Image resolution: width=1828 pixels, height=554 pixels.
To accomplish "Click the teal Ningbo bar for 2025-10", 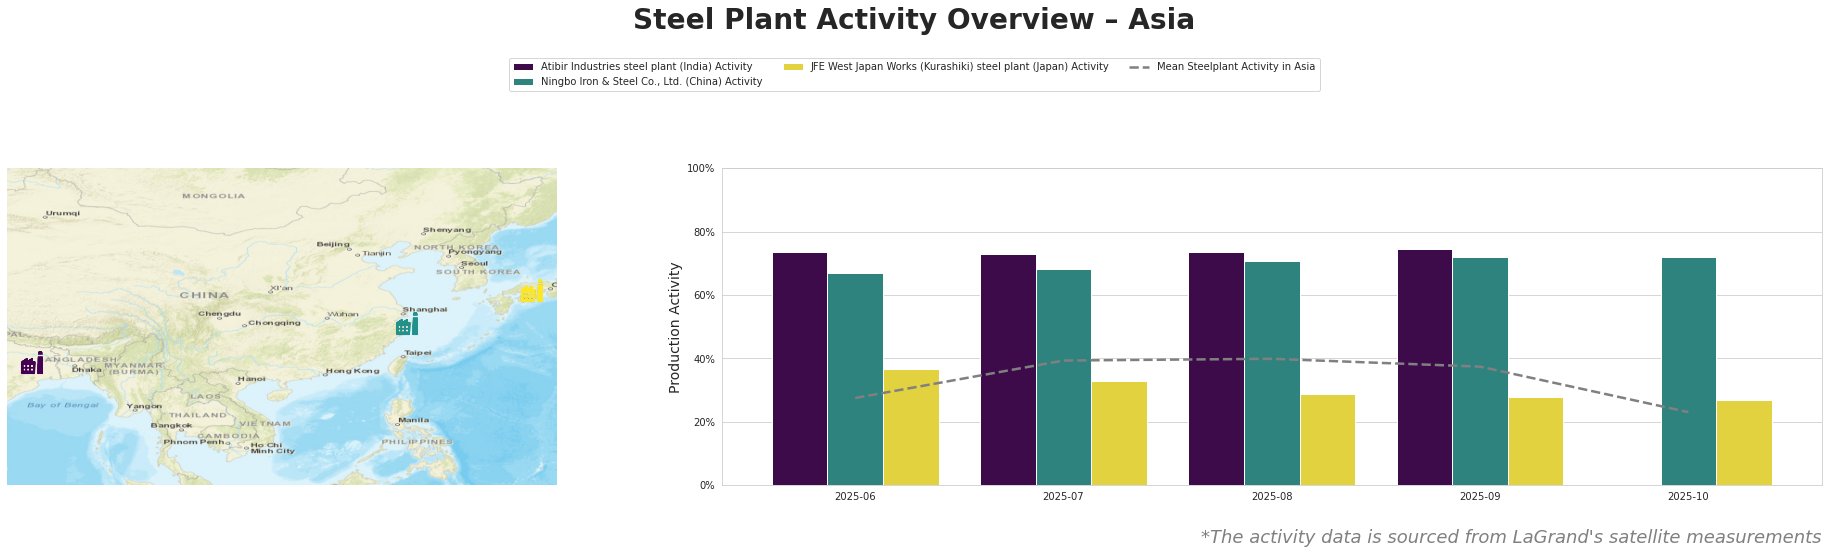I will click(1688, 372).
